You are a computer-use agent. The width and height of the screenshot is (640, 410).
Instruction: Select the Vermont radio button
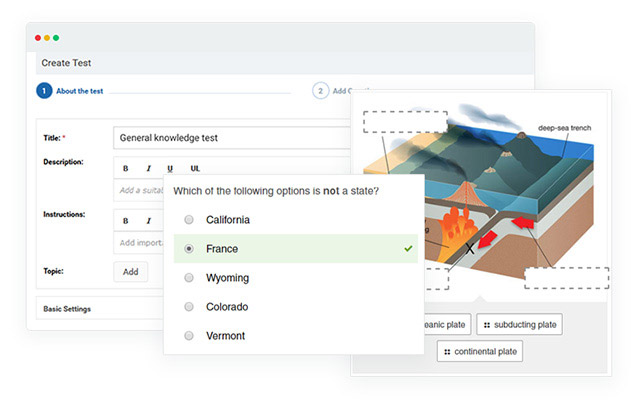pos(189,336)
